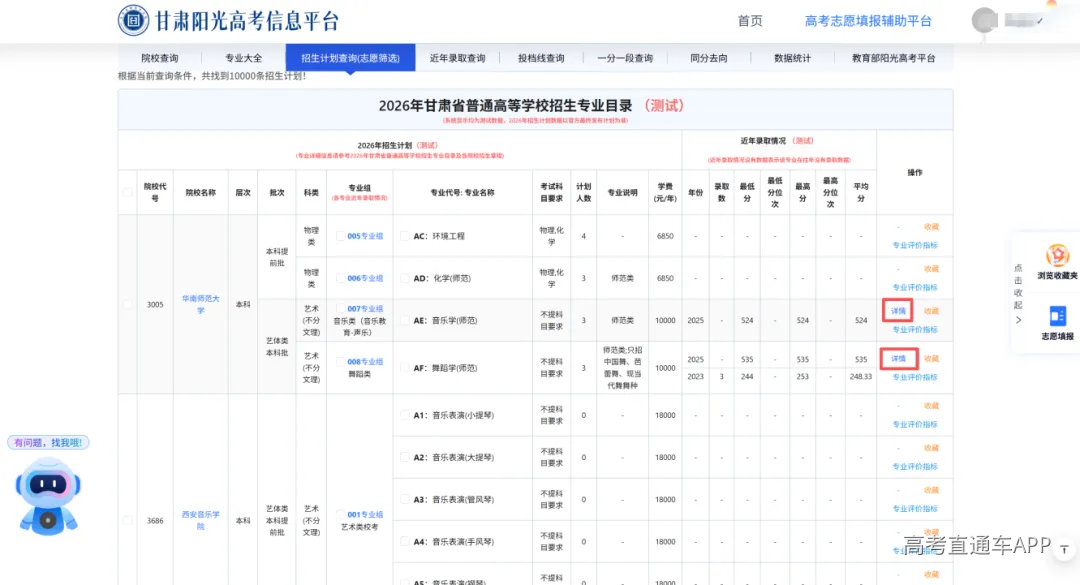The image size is (1080, 585).
Task: Open the 001专业组 link
Action: tap(365, 515)
